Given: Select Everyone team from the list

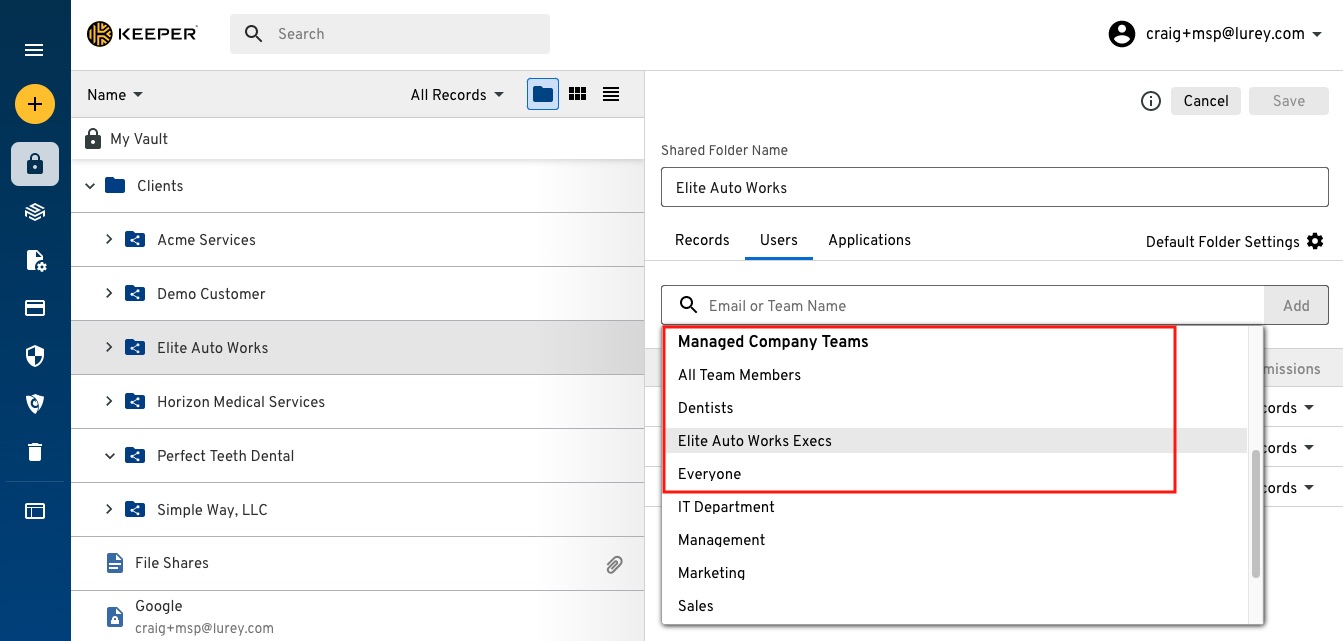Looking at the screenshot, I should click(x=955, y=474).
